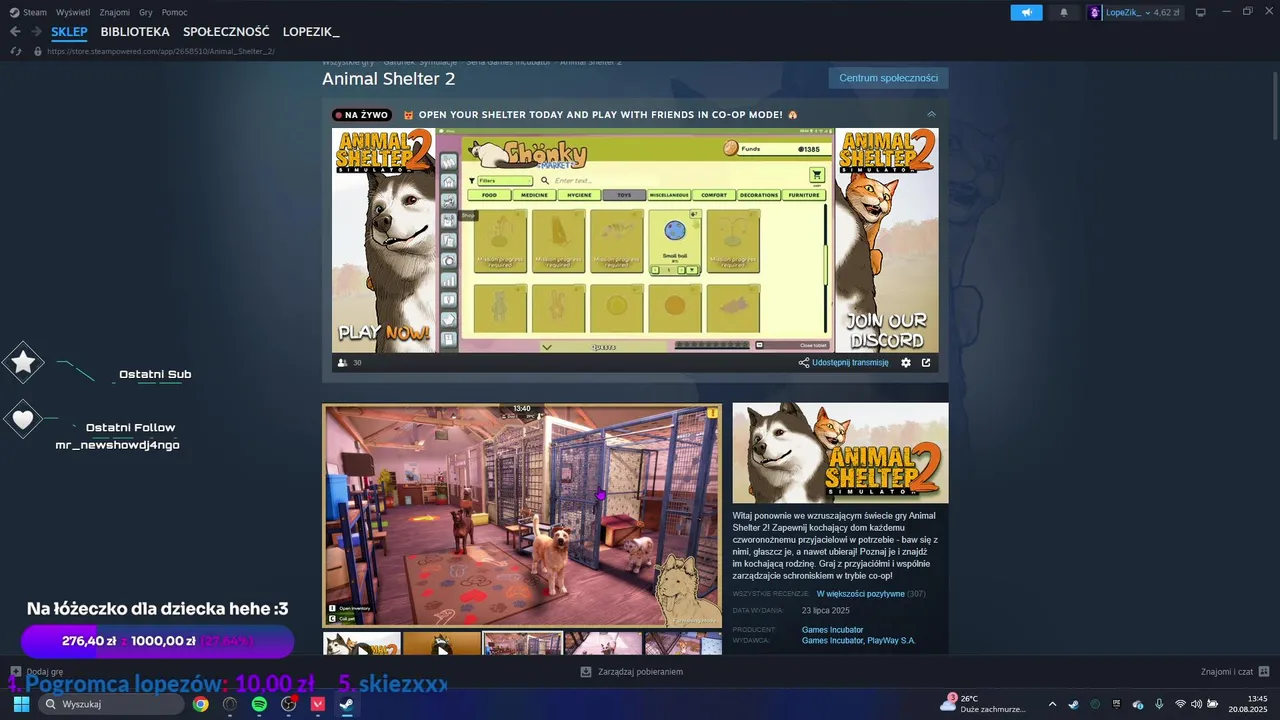This screenshot has height=720, width=1280.
Task: Open the Znajomi menu
Action: pos(115,12)
